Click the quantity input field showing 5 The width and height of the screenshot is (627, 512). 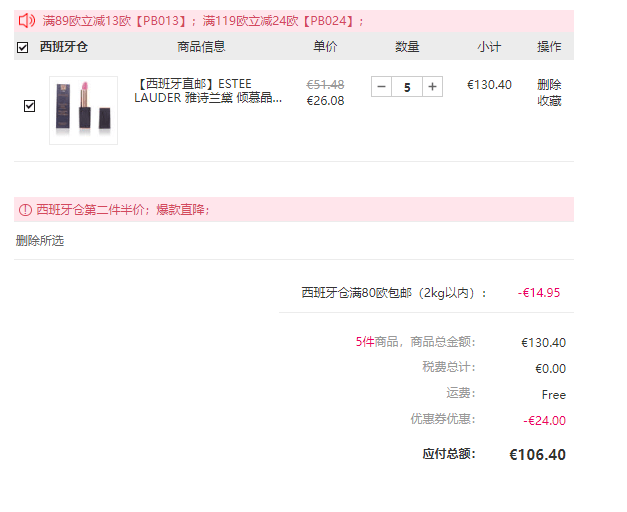[407, 86]
